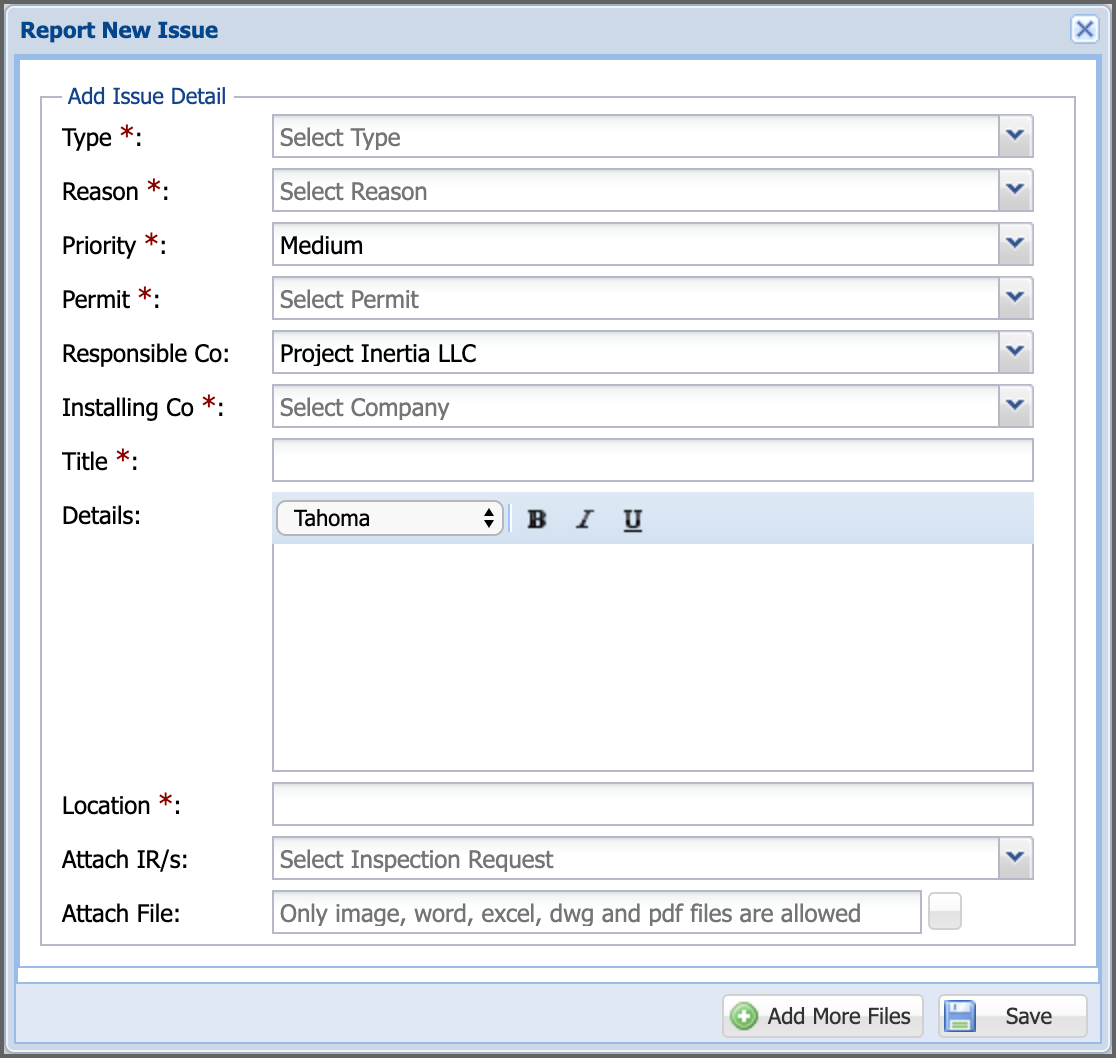Screen dimensions: 1116x1058
Task: Expand the Select Permit dropdown arrow
Action: tap(1016, 298)
